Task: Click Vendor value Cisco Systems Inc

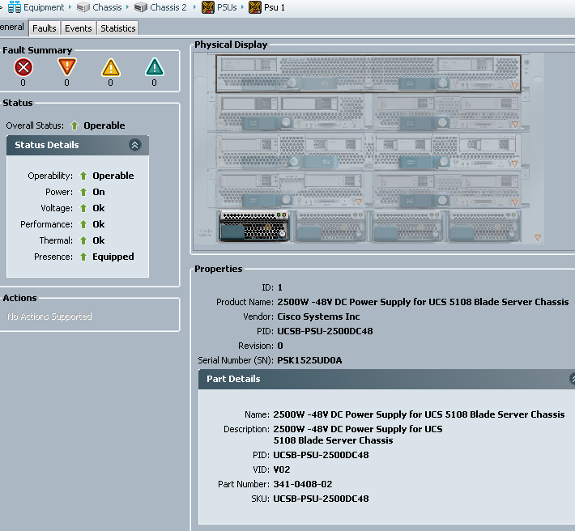Action: (x=318, y=316)
